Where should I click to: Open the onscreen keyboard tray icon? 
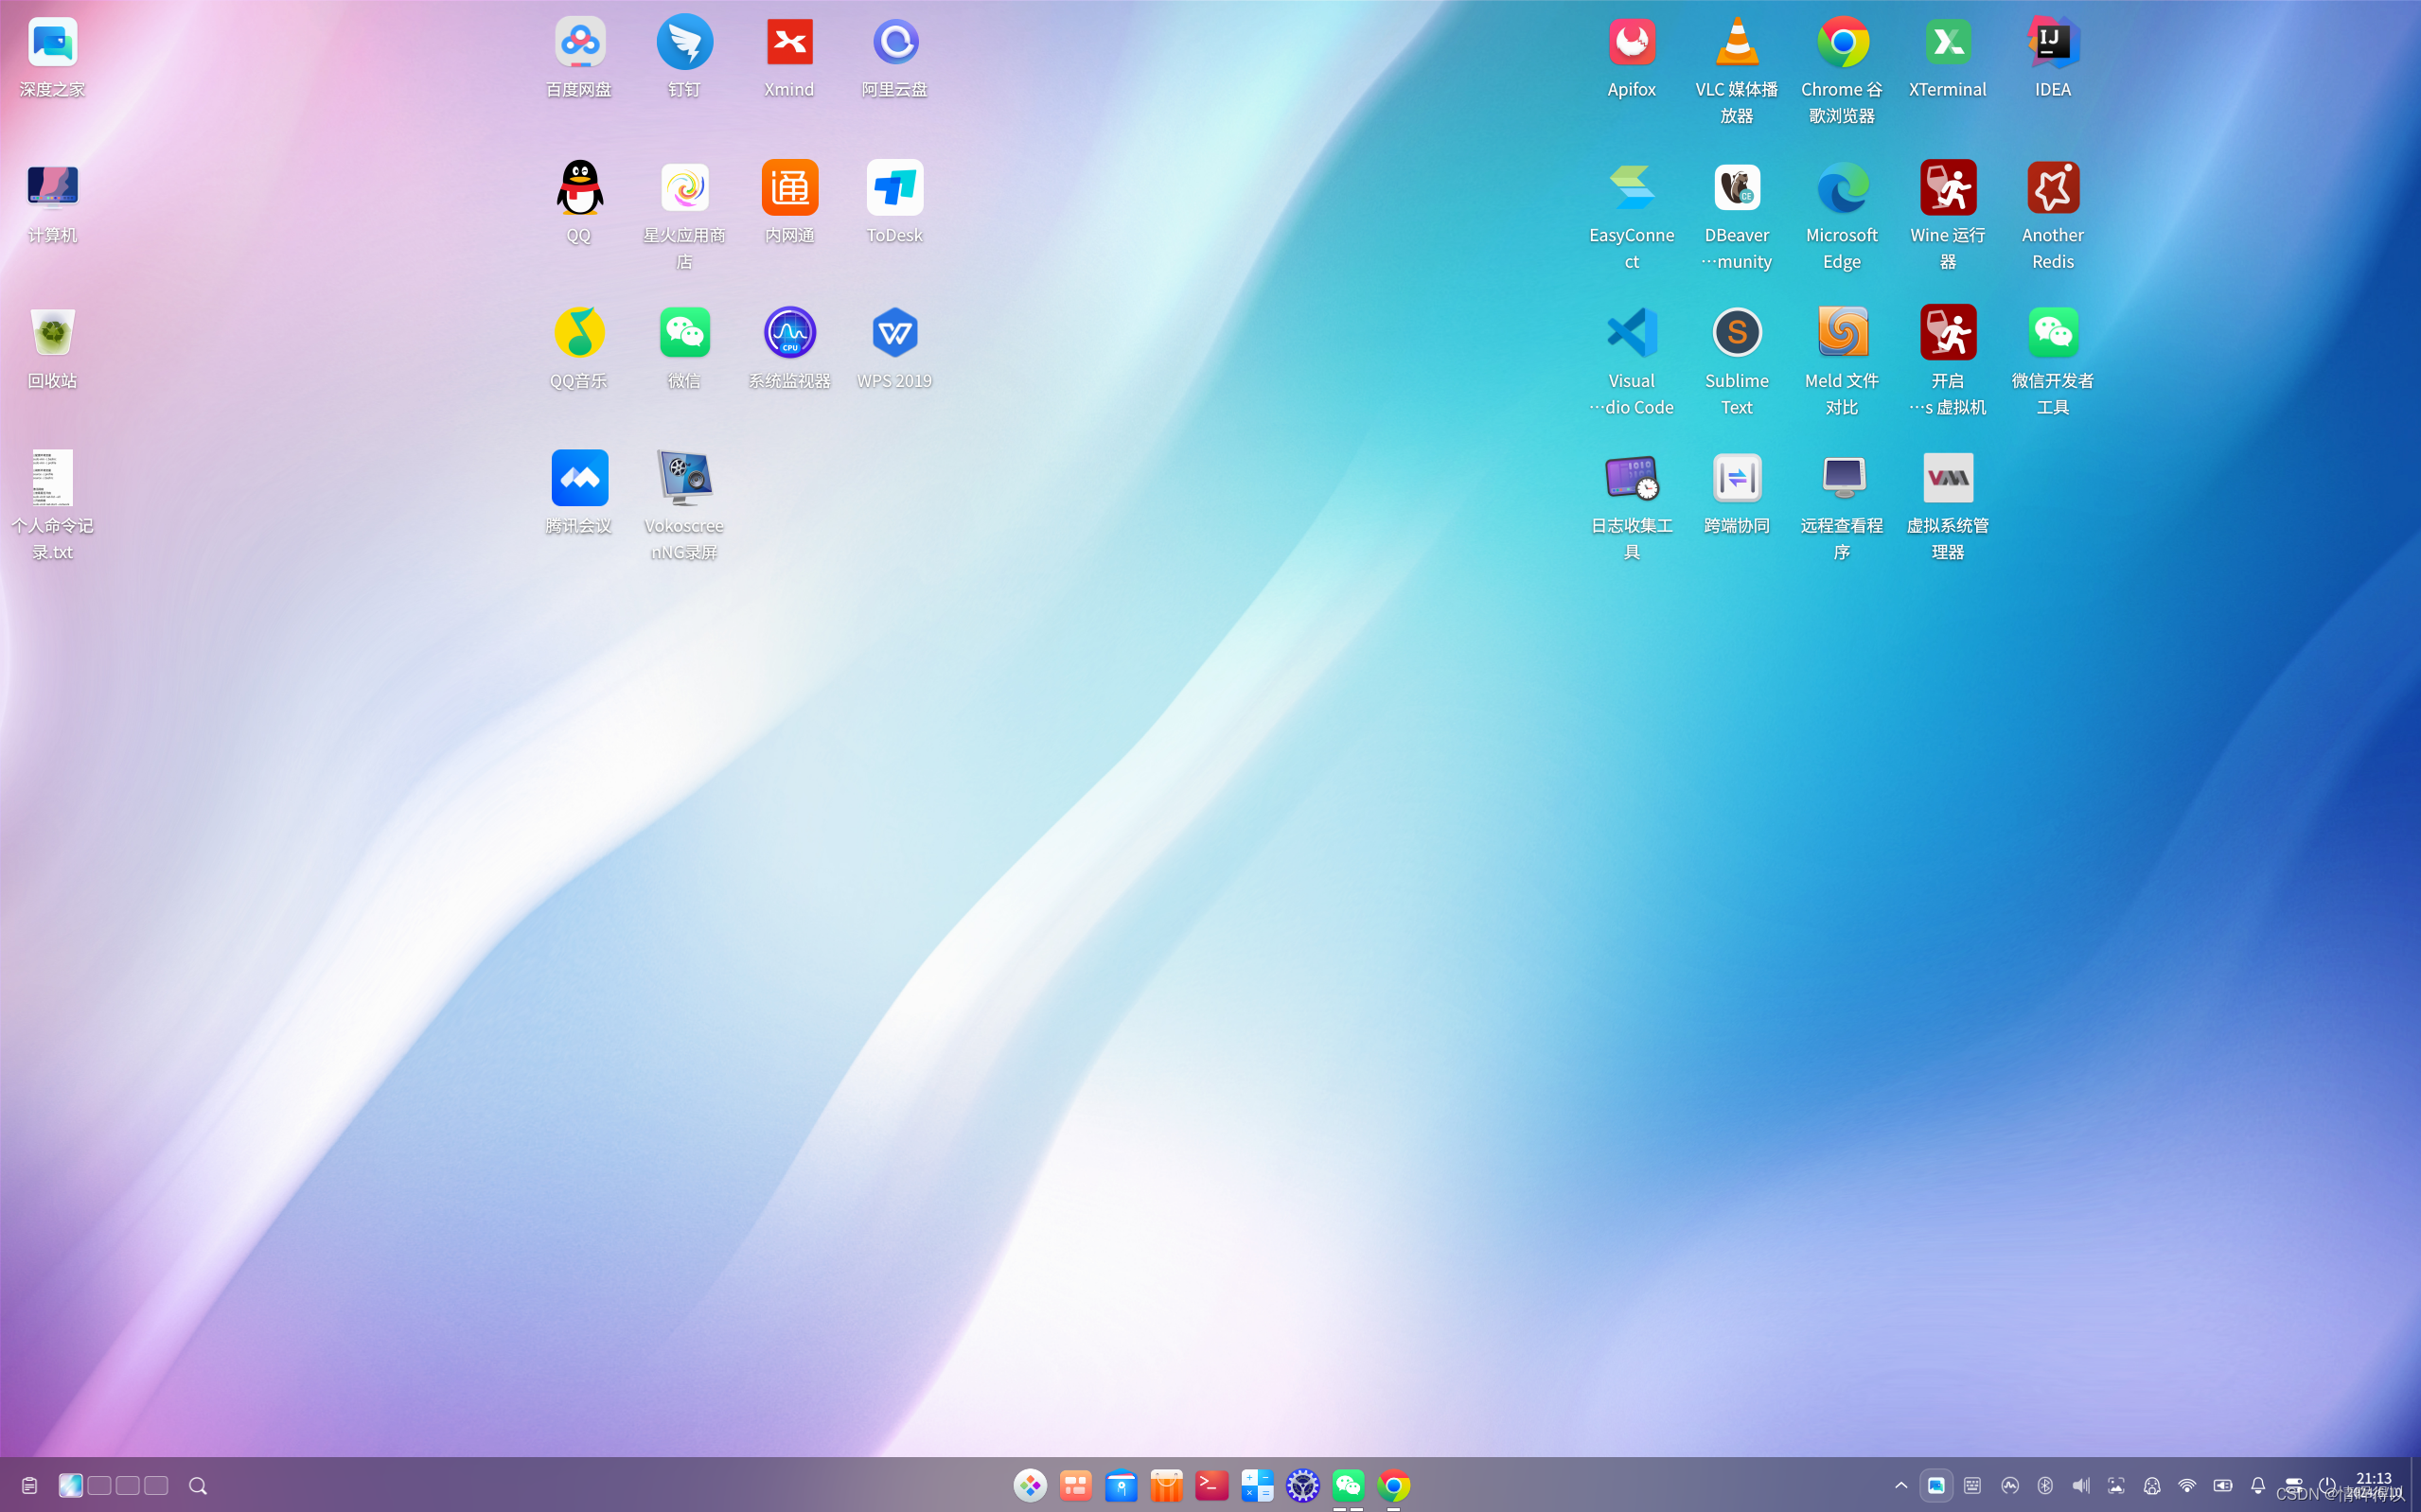pyautogui.click(x=1972, y=1486)
